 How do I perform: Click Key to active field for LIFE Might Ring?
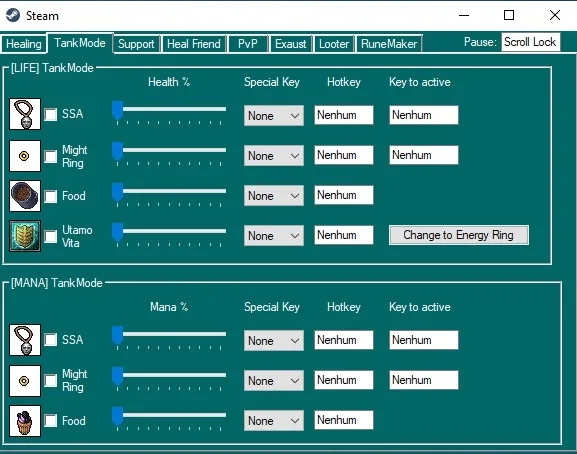tap(424, 155)
